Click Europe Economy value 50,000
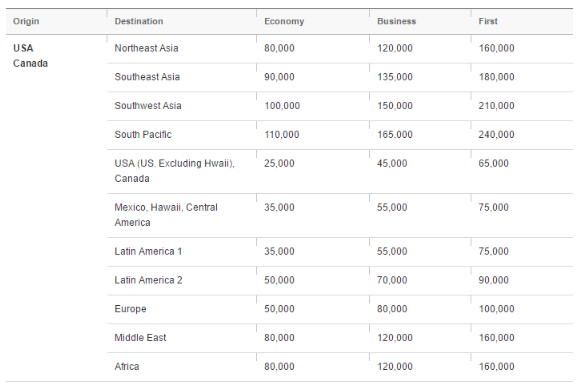Viewport: 580px width, 389px height. [x=279, y=309]
